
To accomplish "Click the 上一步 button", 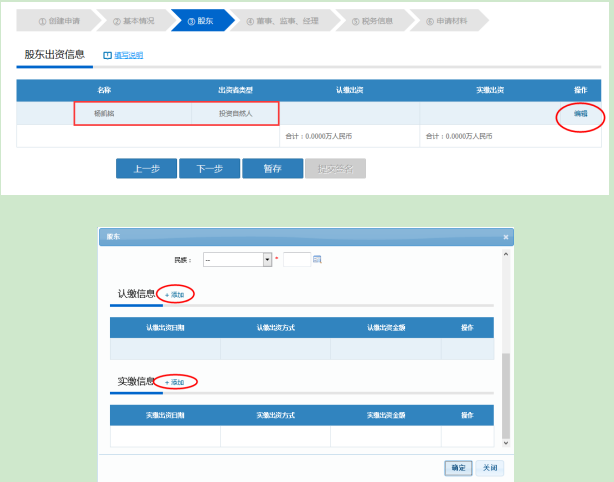I will (146, 168).
